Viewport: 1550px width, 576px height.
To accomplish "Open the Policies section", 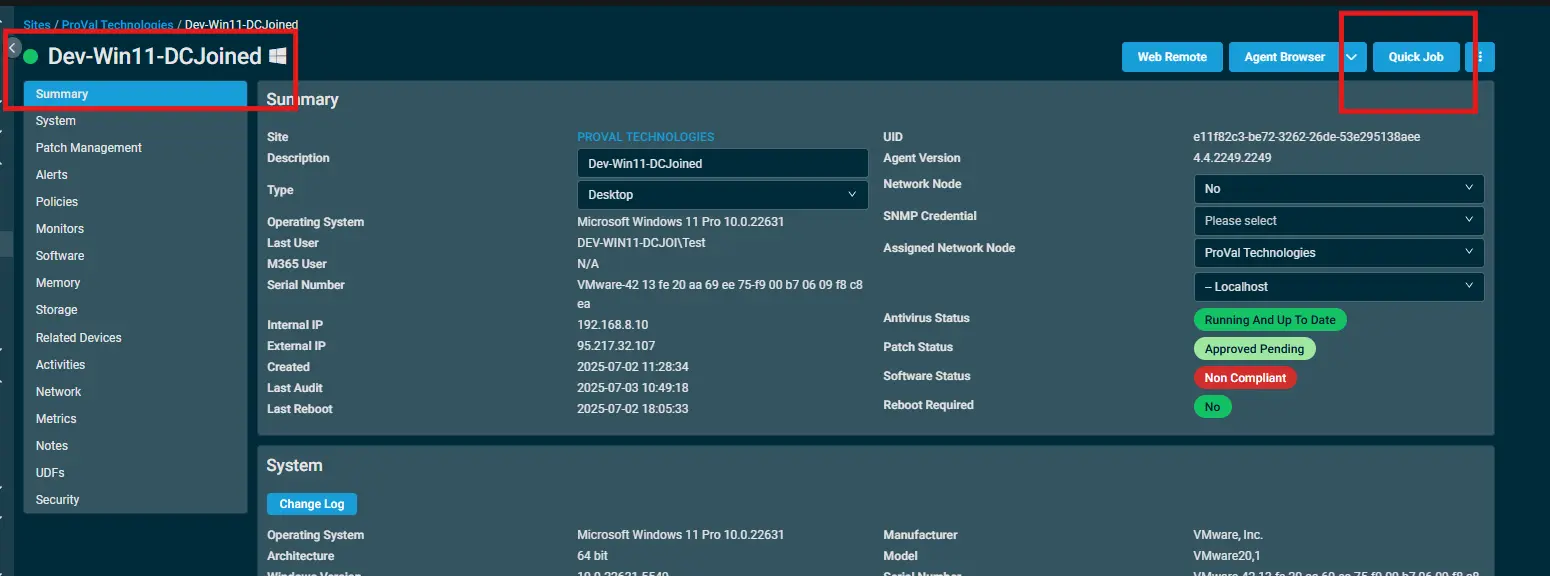I will [x=135, y=202].
